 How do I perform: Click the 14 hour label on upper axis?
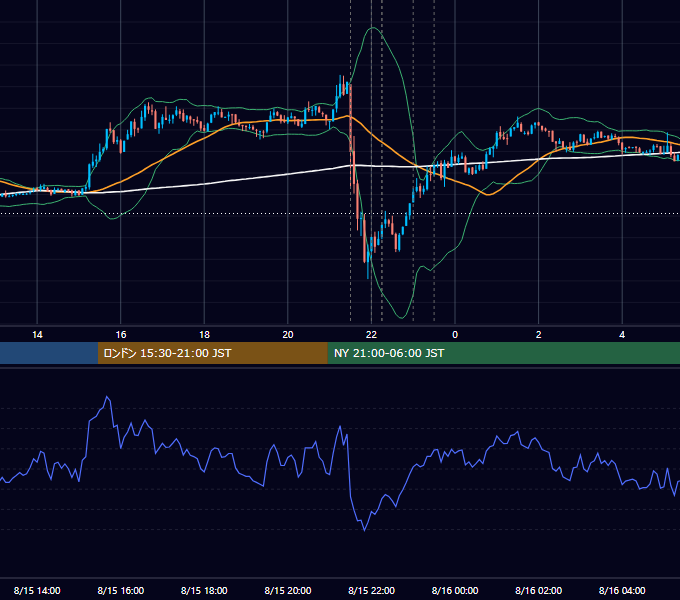coord(37,335)
